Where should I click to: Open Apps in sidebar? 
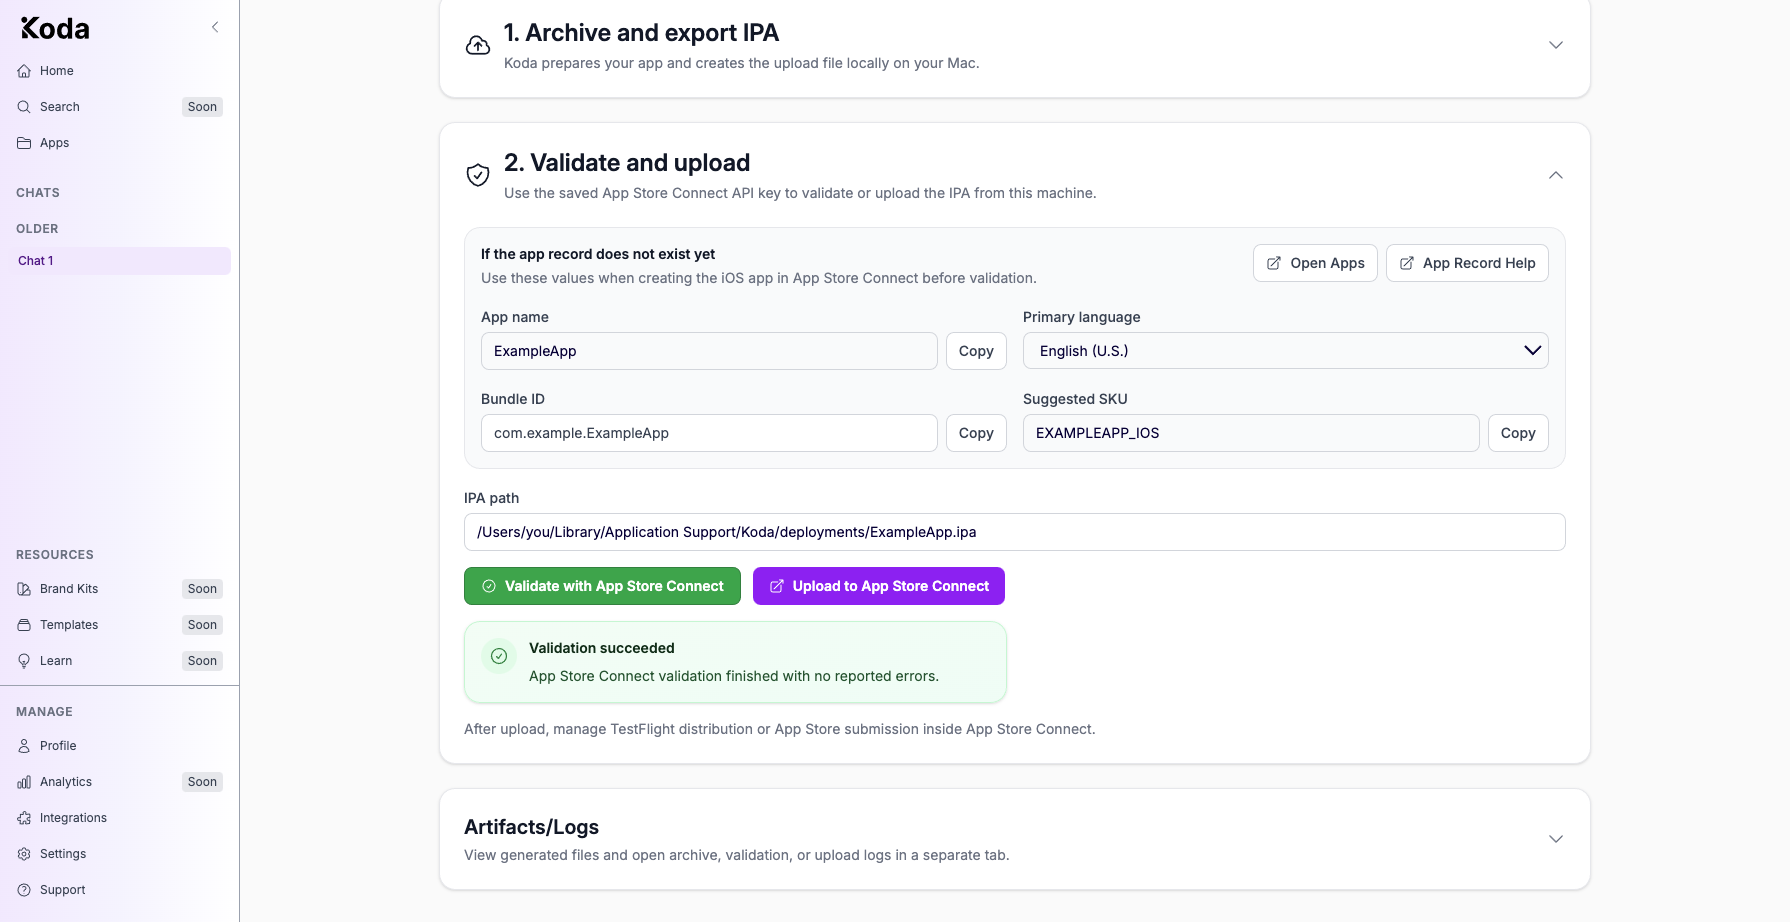point(119,143)
